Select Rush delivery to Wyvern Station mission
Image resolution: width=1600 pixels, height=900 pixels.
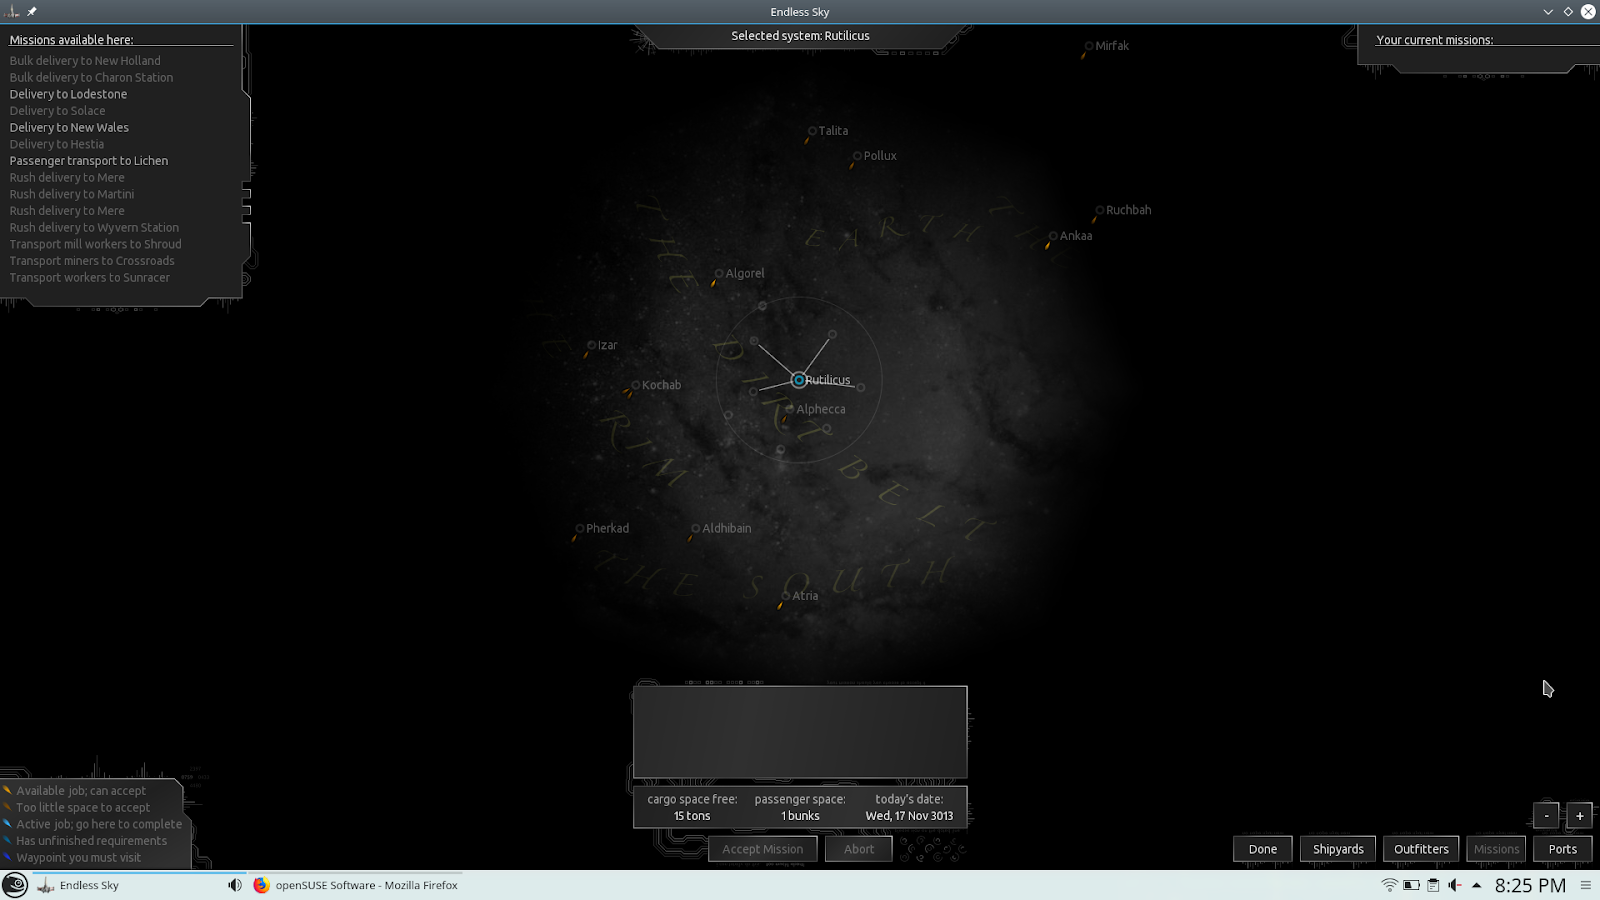pyautogui.click(x=94, y=228)
